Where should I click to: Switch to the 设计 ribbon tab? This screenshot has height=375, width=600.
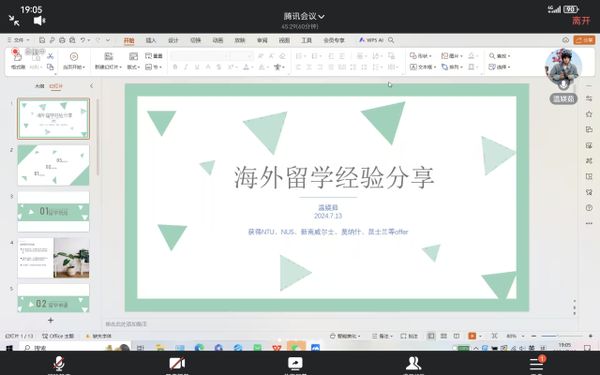pos(173,40)
